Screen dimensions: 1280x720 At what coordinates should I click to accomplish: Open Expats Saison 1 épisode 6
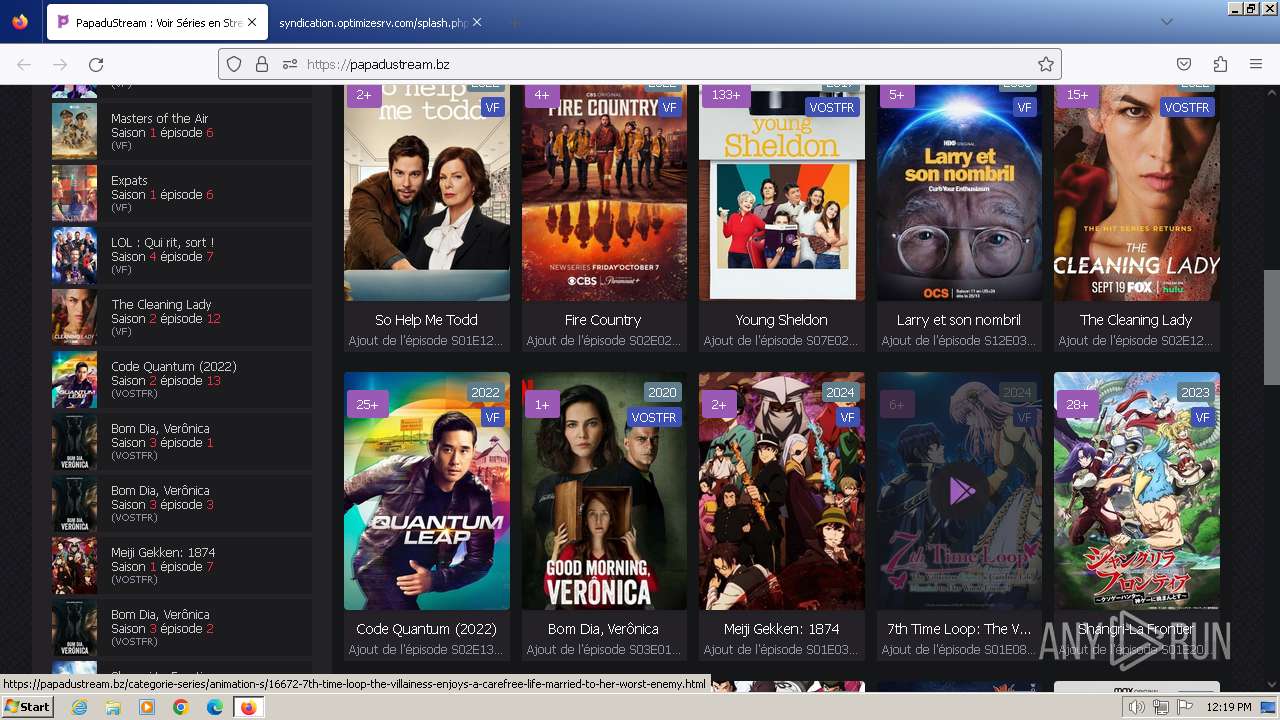pyautogui.click(x=182, y=194)
